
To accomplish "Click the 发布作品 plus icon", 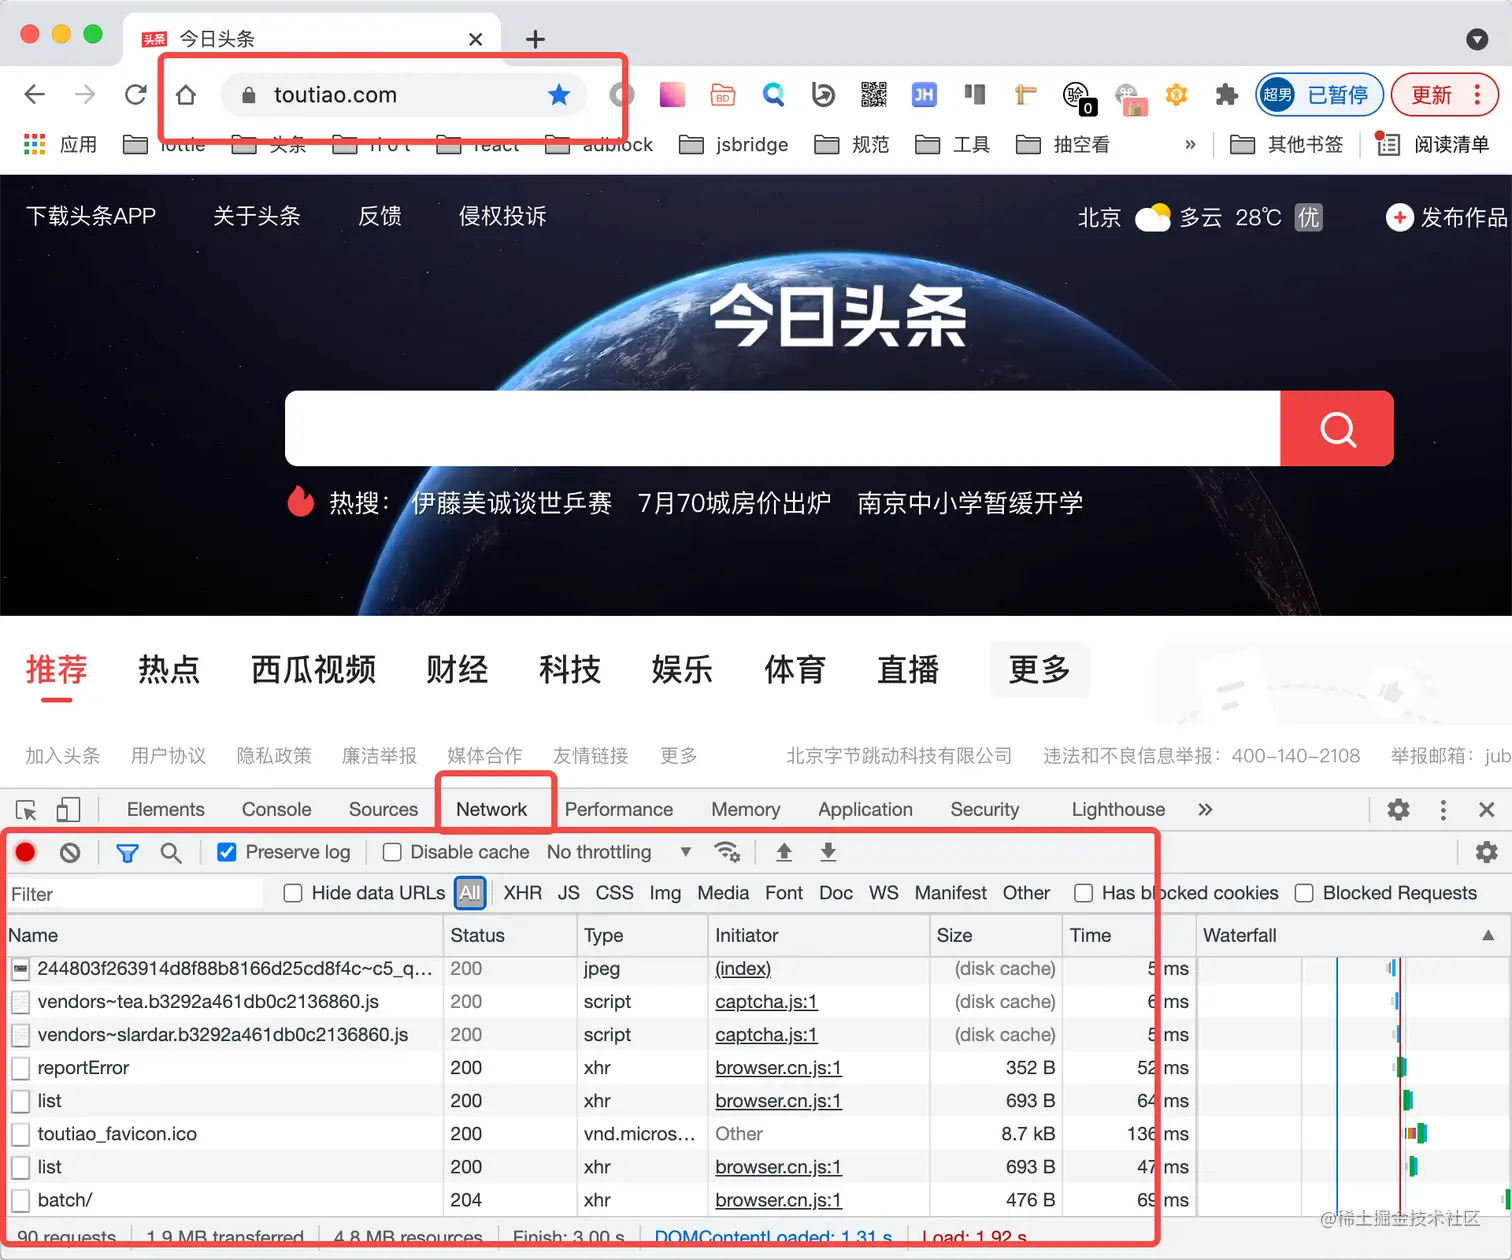I will tap(1399, 217).
